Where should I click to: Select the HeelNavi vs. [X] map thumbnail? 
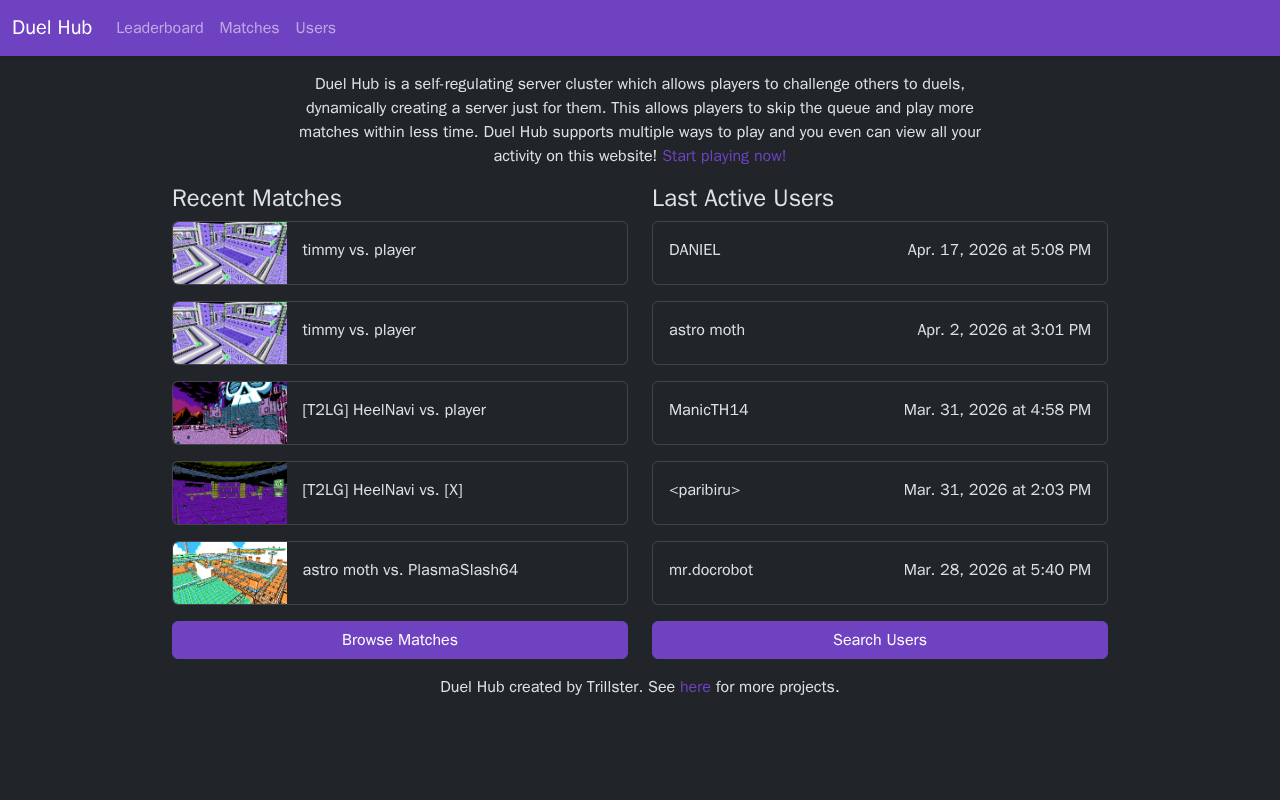[230, 493]
